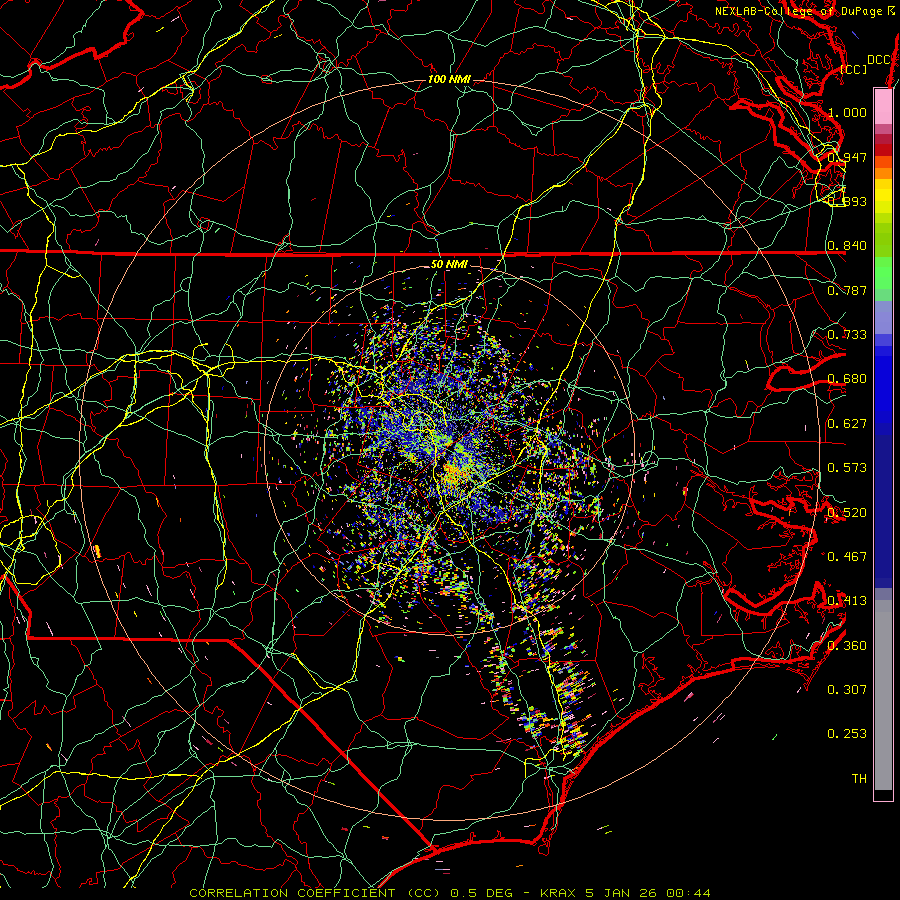Click the 0.413 legend value

pyautogui.click(x=847, y=601)
